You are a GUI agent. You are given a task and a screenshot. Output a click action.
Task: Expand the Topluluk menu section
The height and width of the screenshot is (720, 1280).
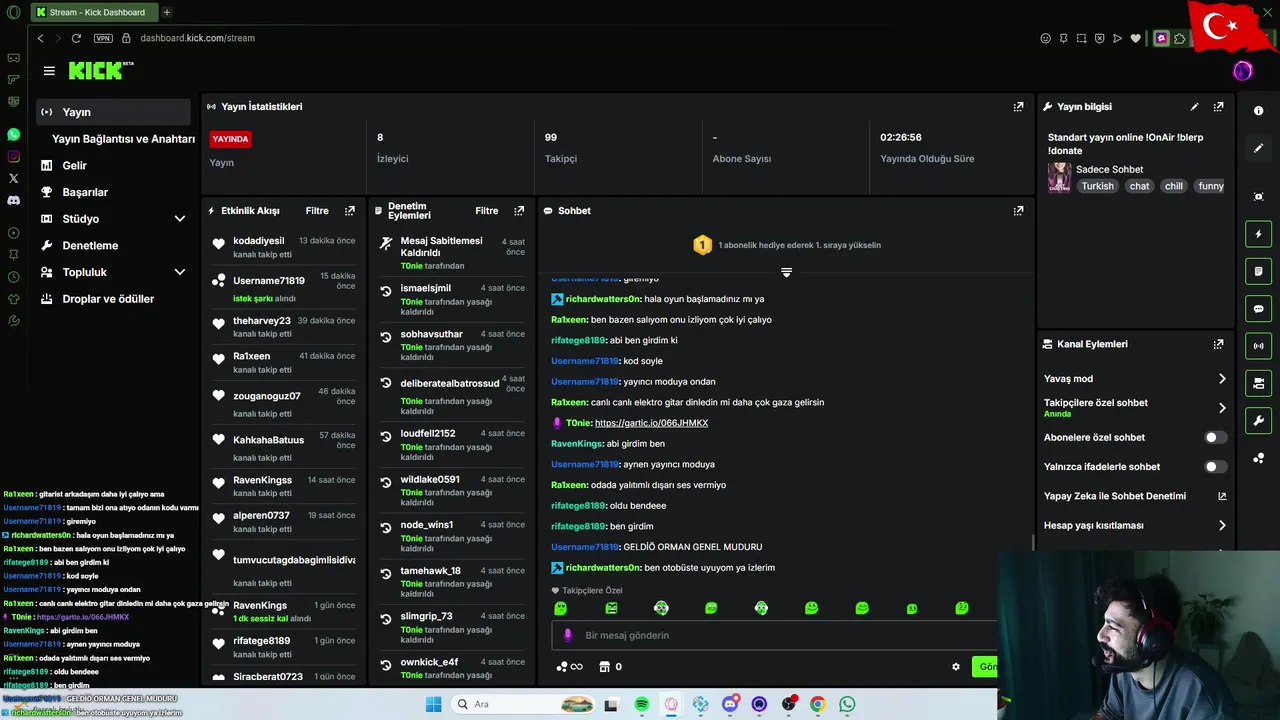pyautogui.click(x=180, y=272)
